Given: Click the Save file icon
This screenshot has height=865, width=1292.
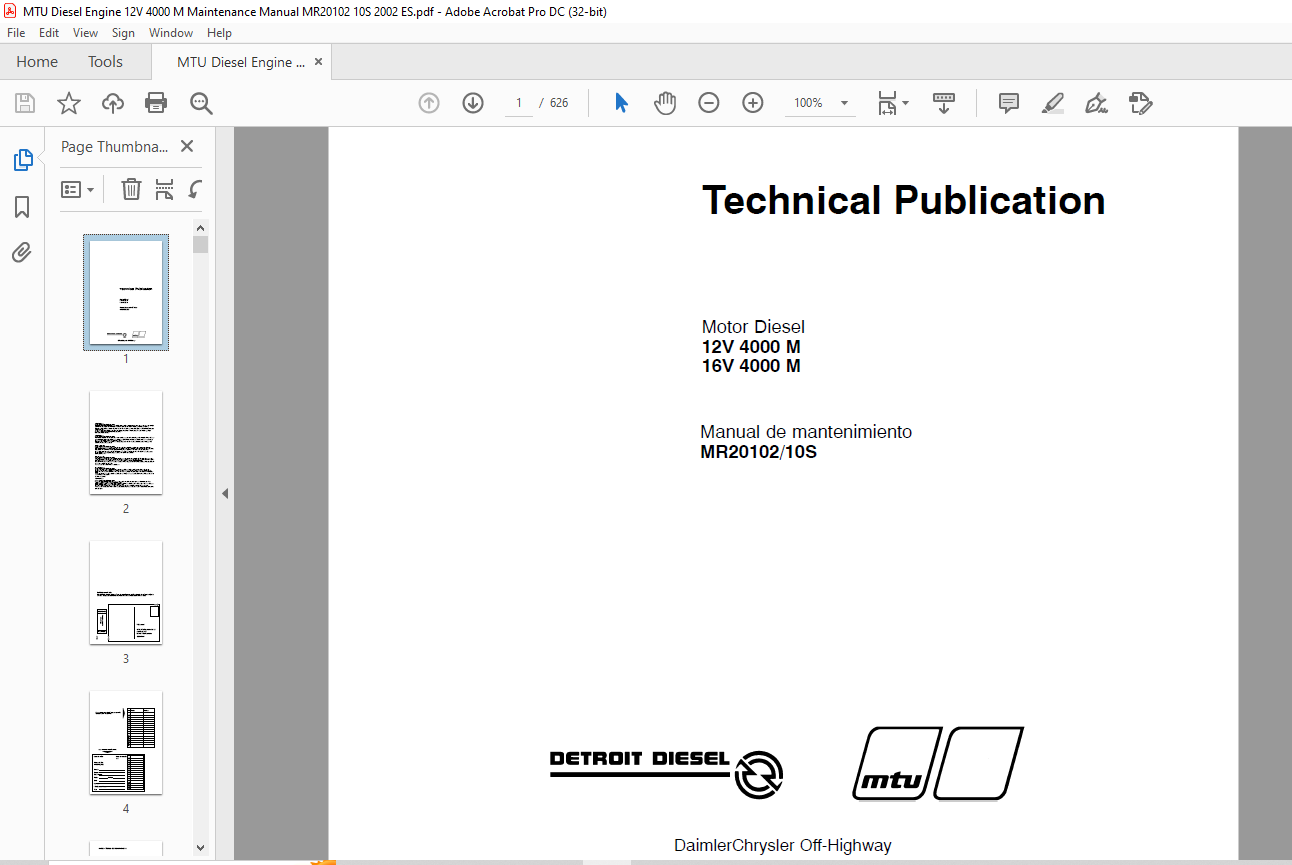Looking at the screenshot, I should point(25,103).
